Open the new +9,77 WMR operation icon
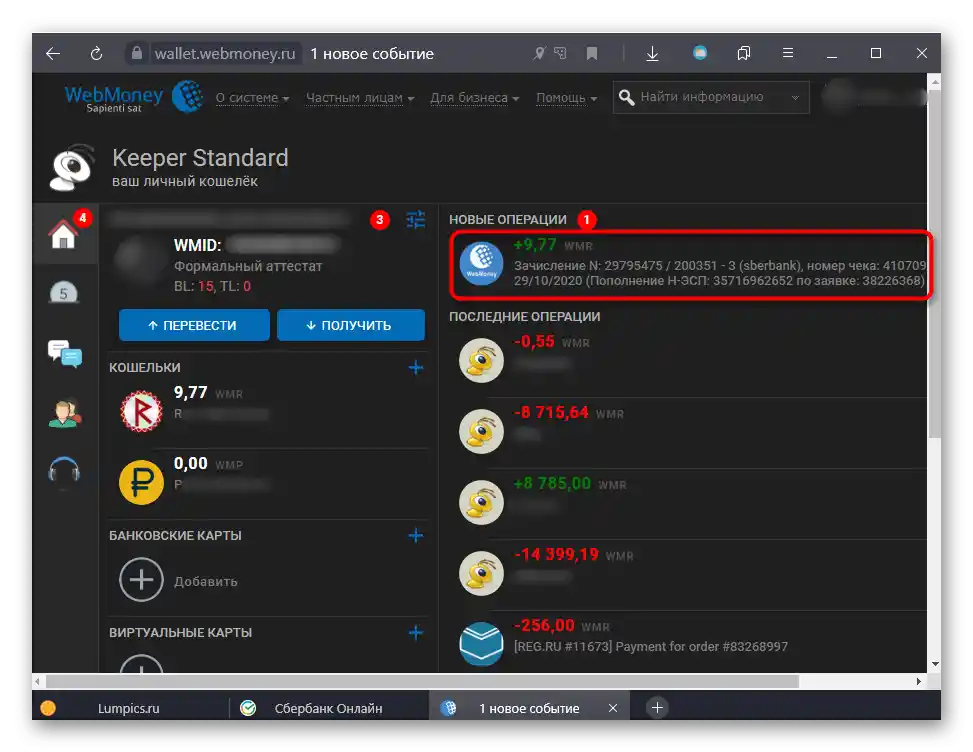The image size is (973, 752). click(481, 264)
